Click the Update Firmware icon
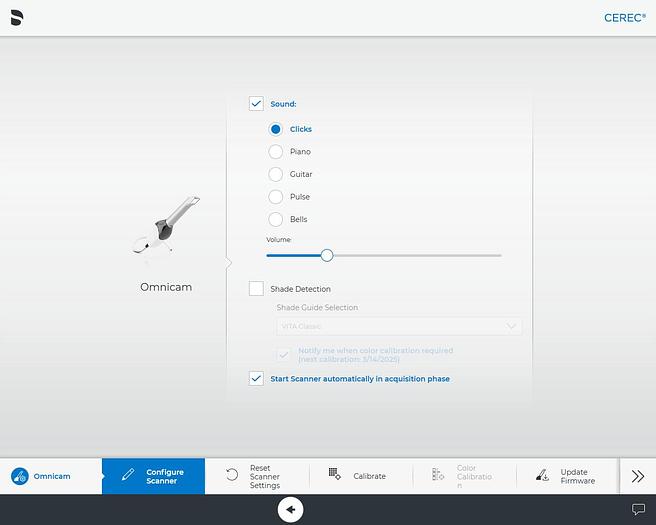The width and height of the screenshot is (656, 525). (542, 476)
